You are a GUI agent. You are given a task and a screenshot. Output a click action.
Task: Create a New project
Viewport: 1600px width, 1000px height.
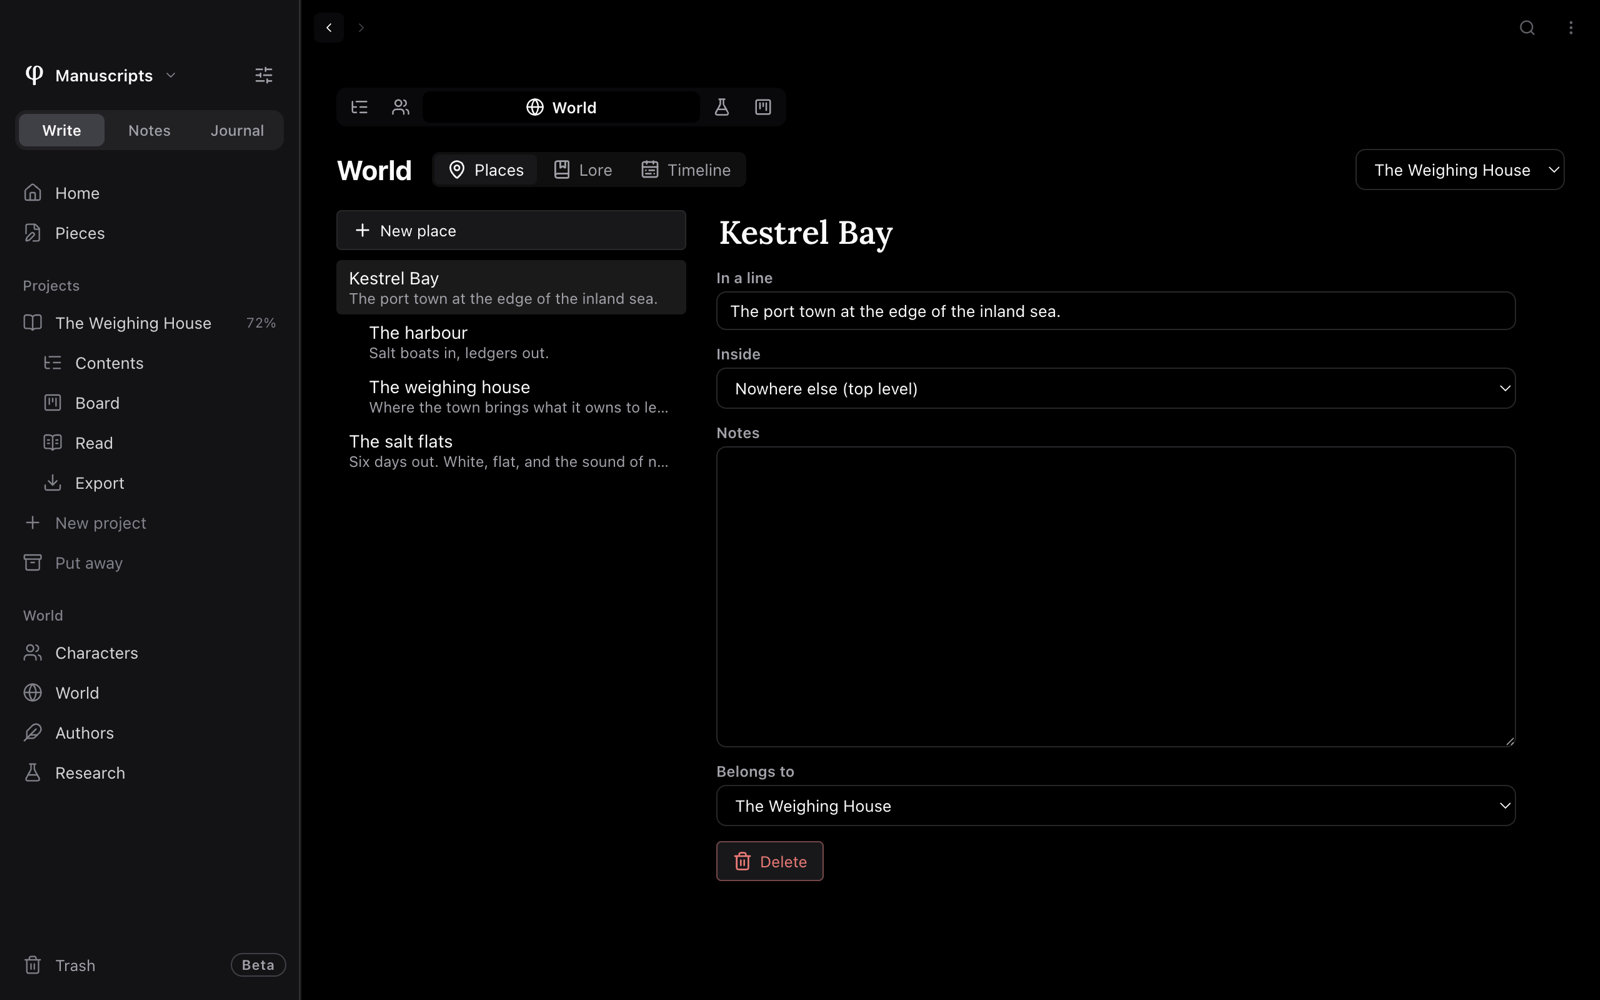pos(150,523)
